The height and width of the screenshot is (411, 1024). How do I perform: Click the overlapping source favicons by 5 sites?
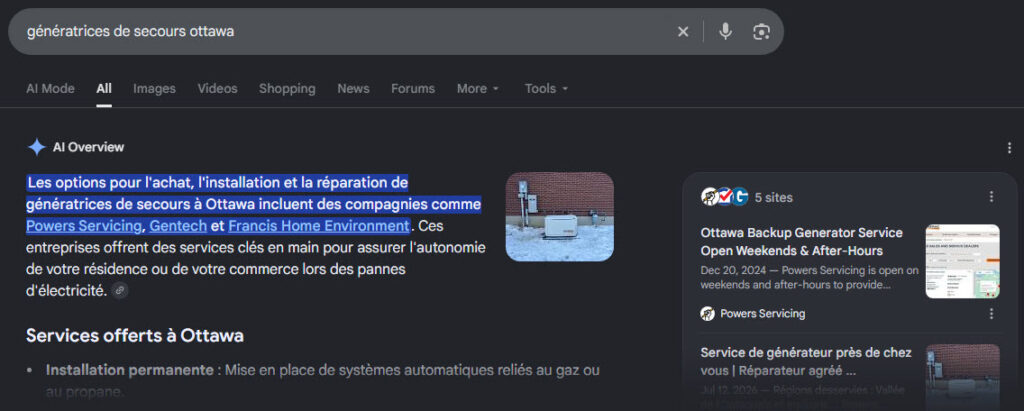tap(724, 197)
